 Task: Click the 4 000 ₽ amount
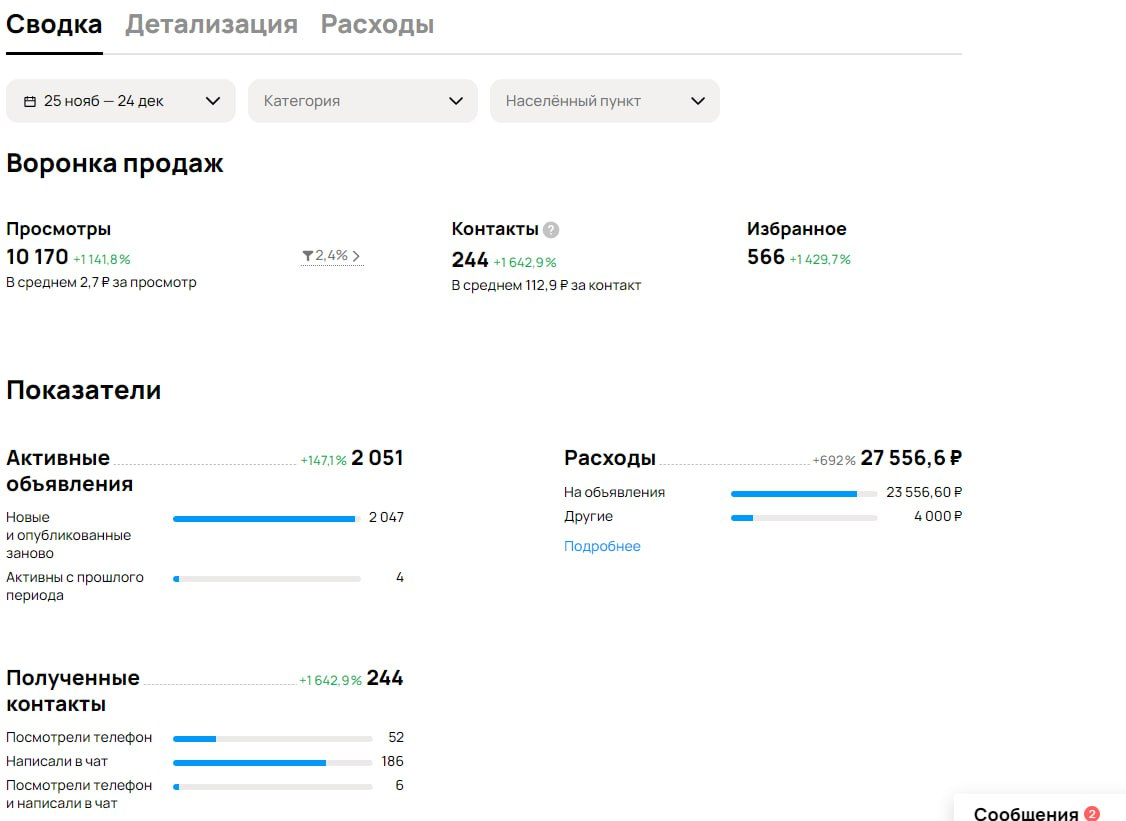[x=938, y=516]
